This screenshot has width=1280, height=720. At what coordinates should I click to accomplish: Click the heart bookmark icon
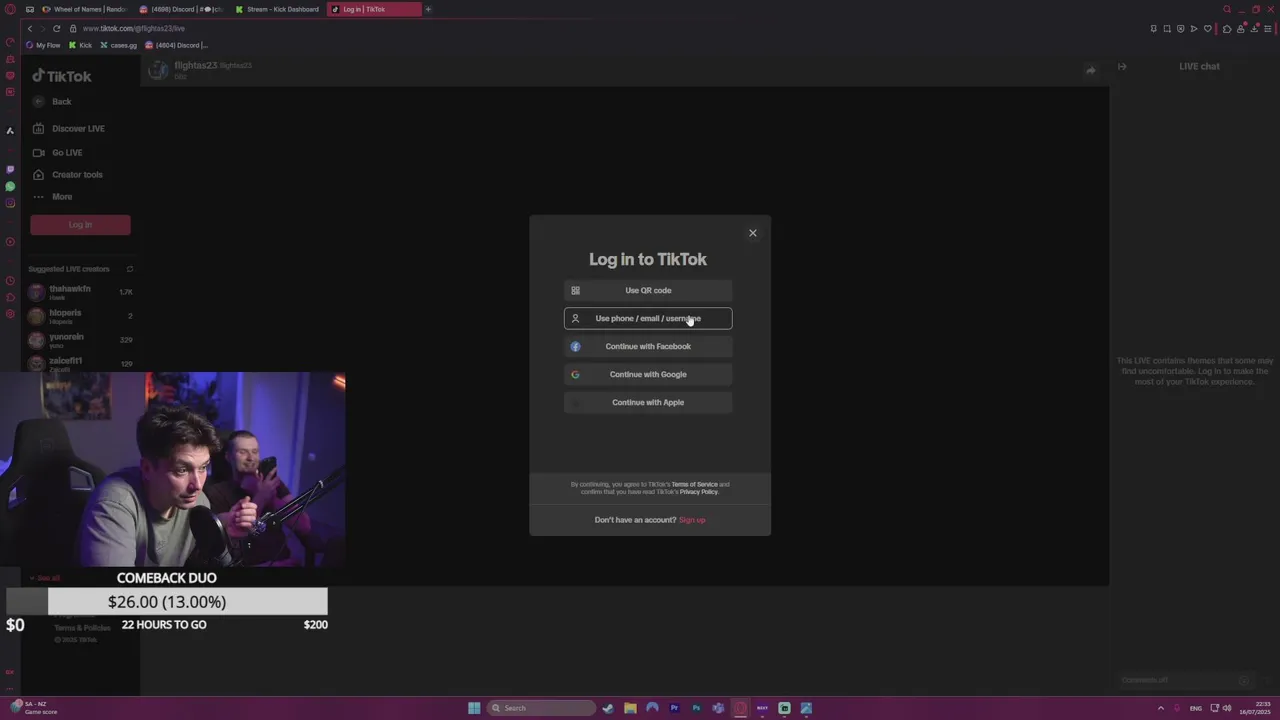click(1208, 28)
